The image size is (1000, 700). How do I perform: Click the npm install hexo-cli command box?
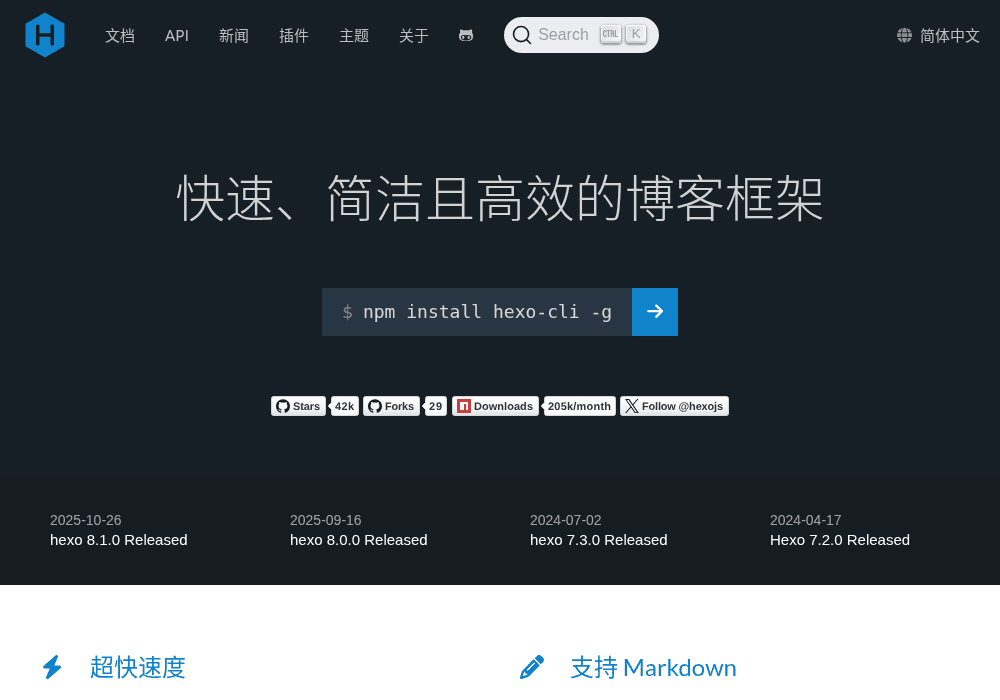pyautogui.click(x=477, y=312)
